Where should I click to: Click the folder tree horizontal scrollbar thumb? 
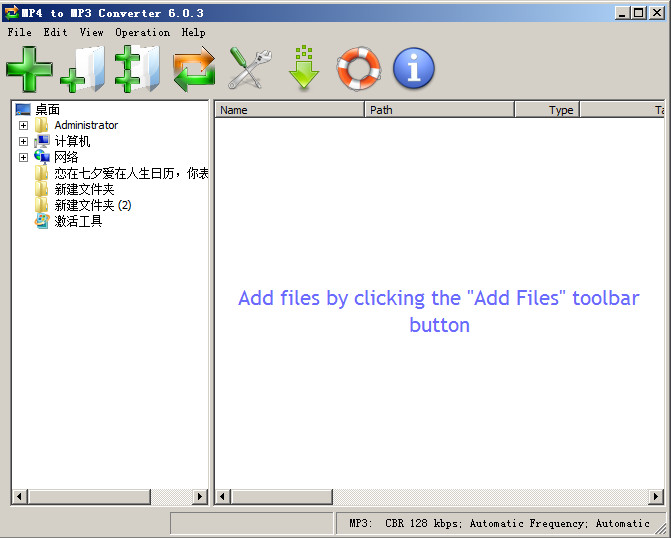[89, 496]
